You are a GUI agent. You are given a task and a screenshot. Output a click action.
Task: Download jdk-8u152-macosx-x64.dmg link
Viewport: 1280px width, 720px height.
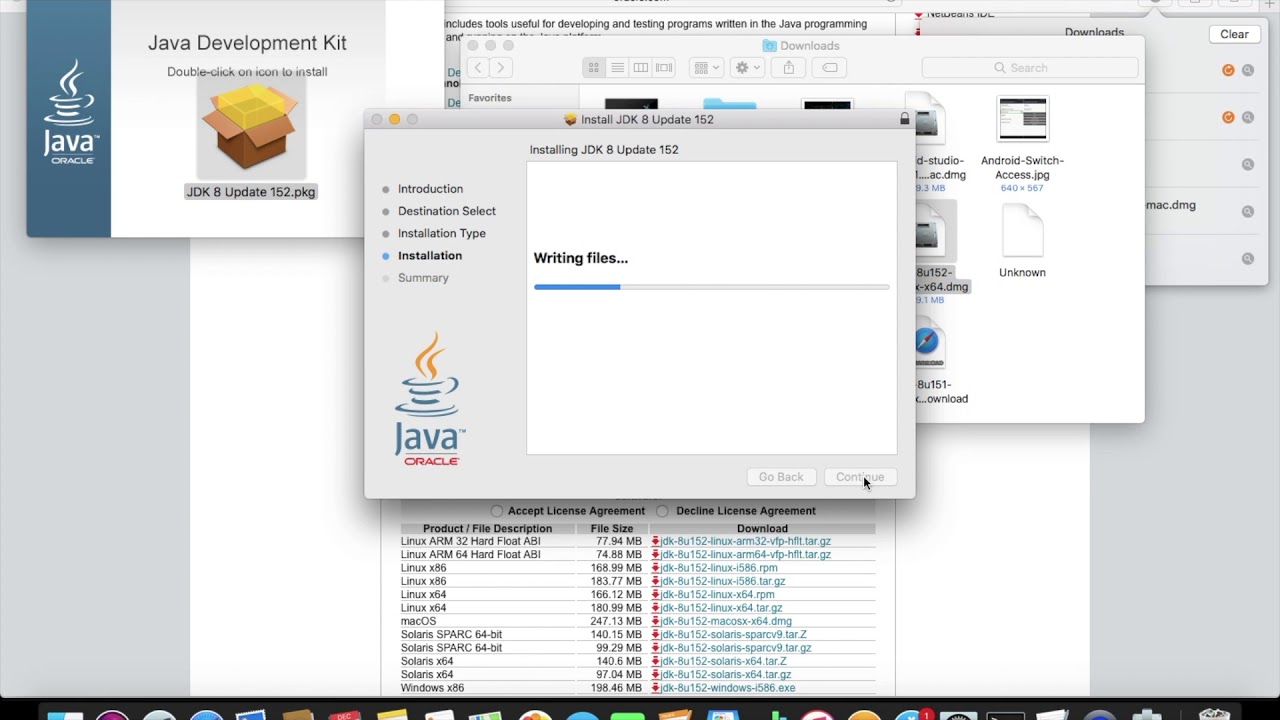726,621
